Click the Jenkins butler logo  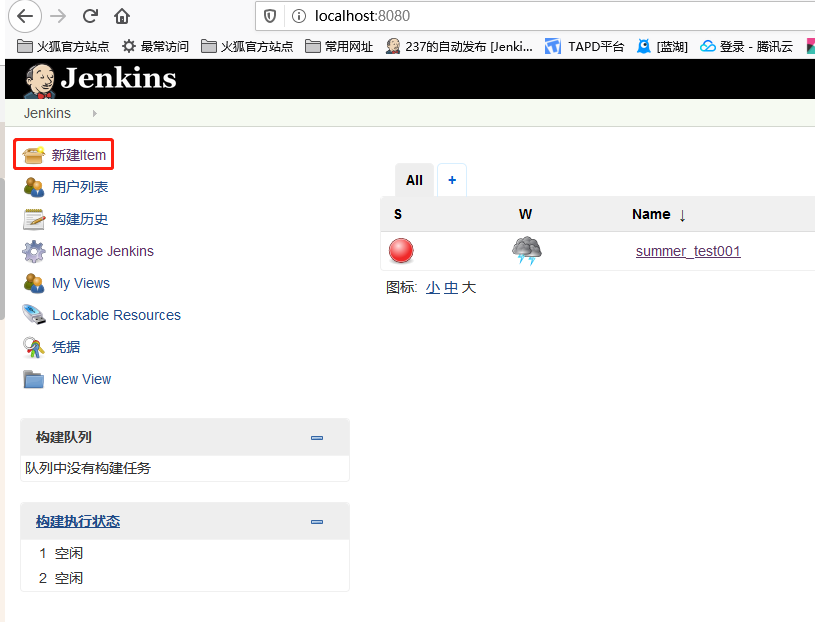pos(40,81)
